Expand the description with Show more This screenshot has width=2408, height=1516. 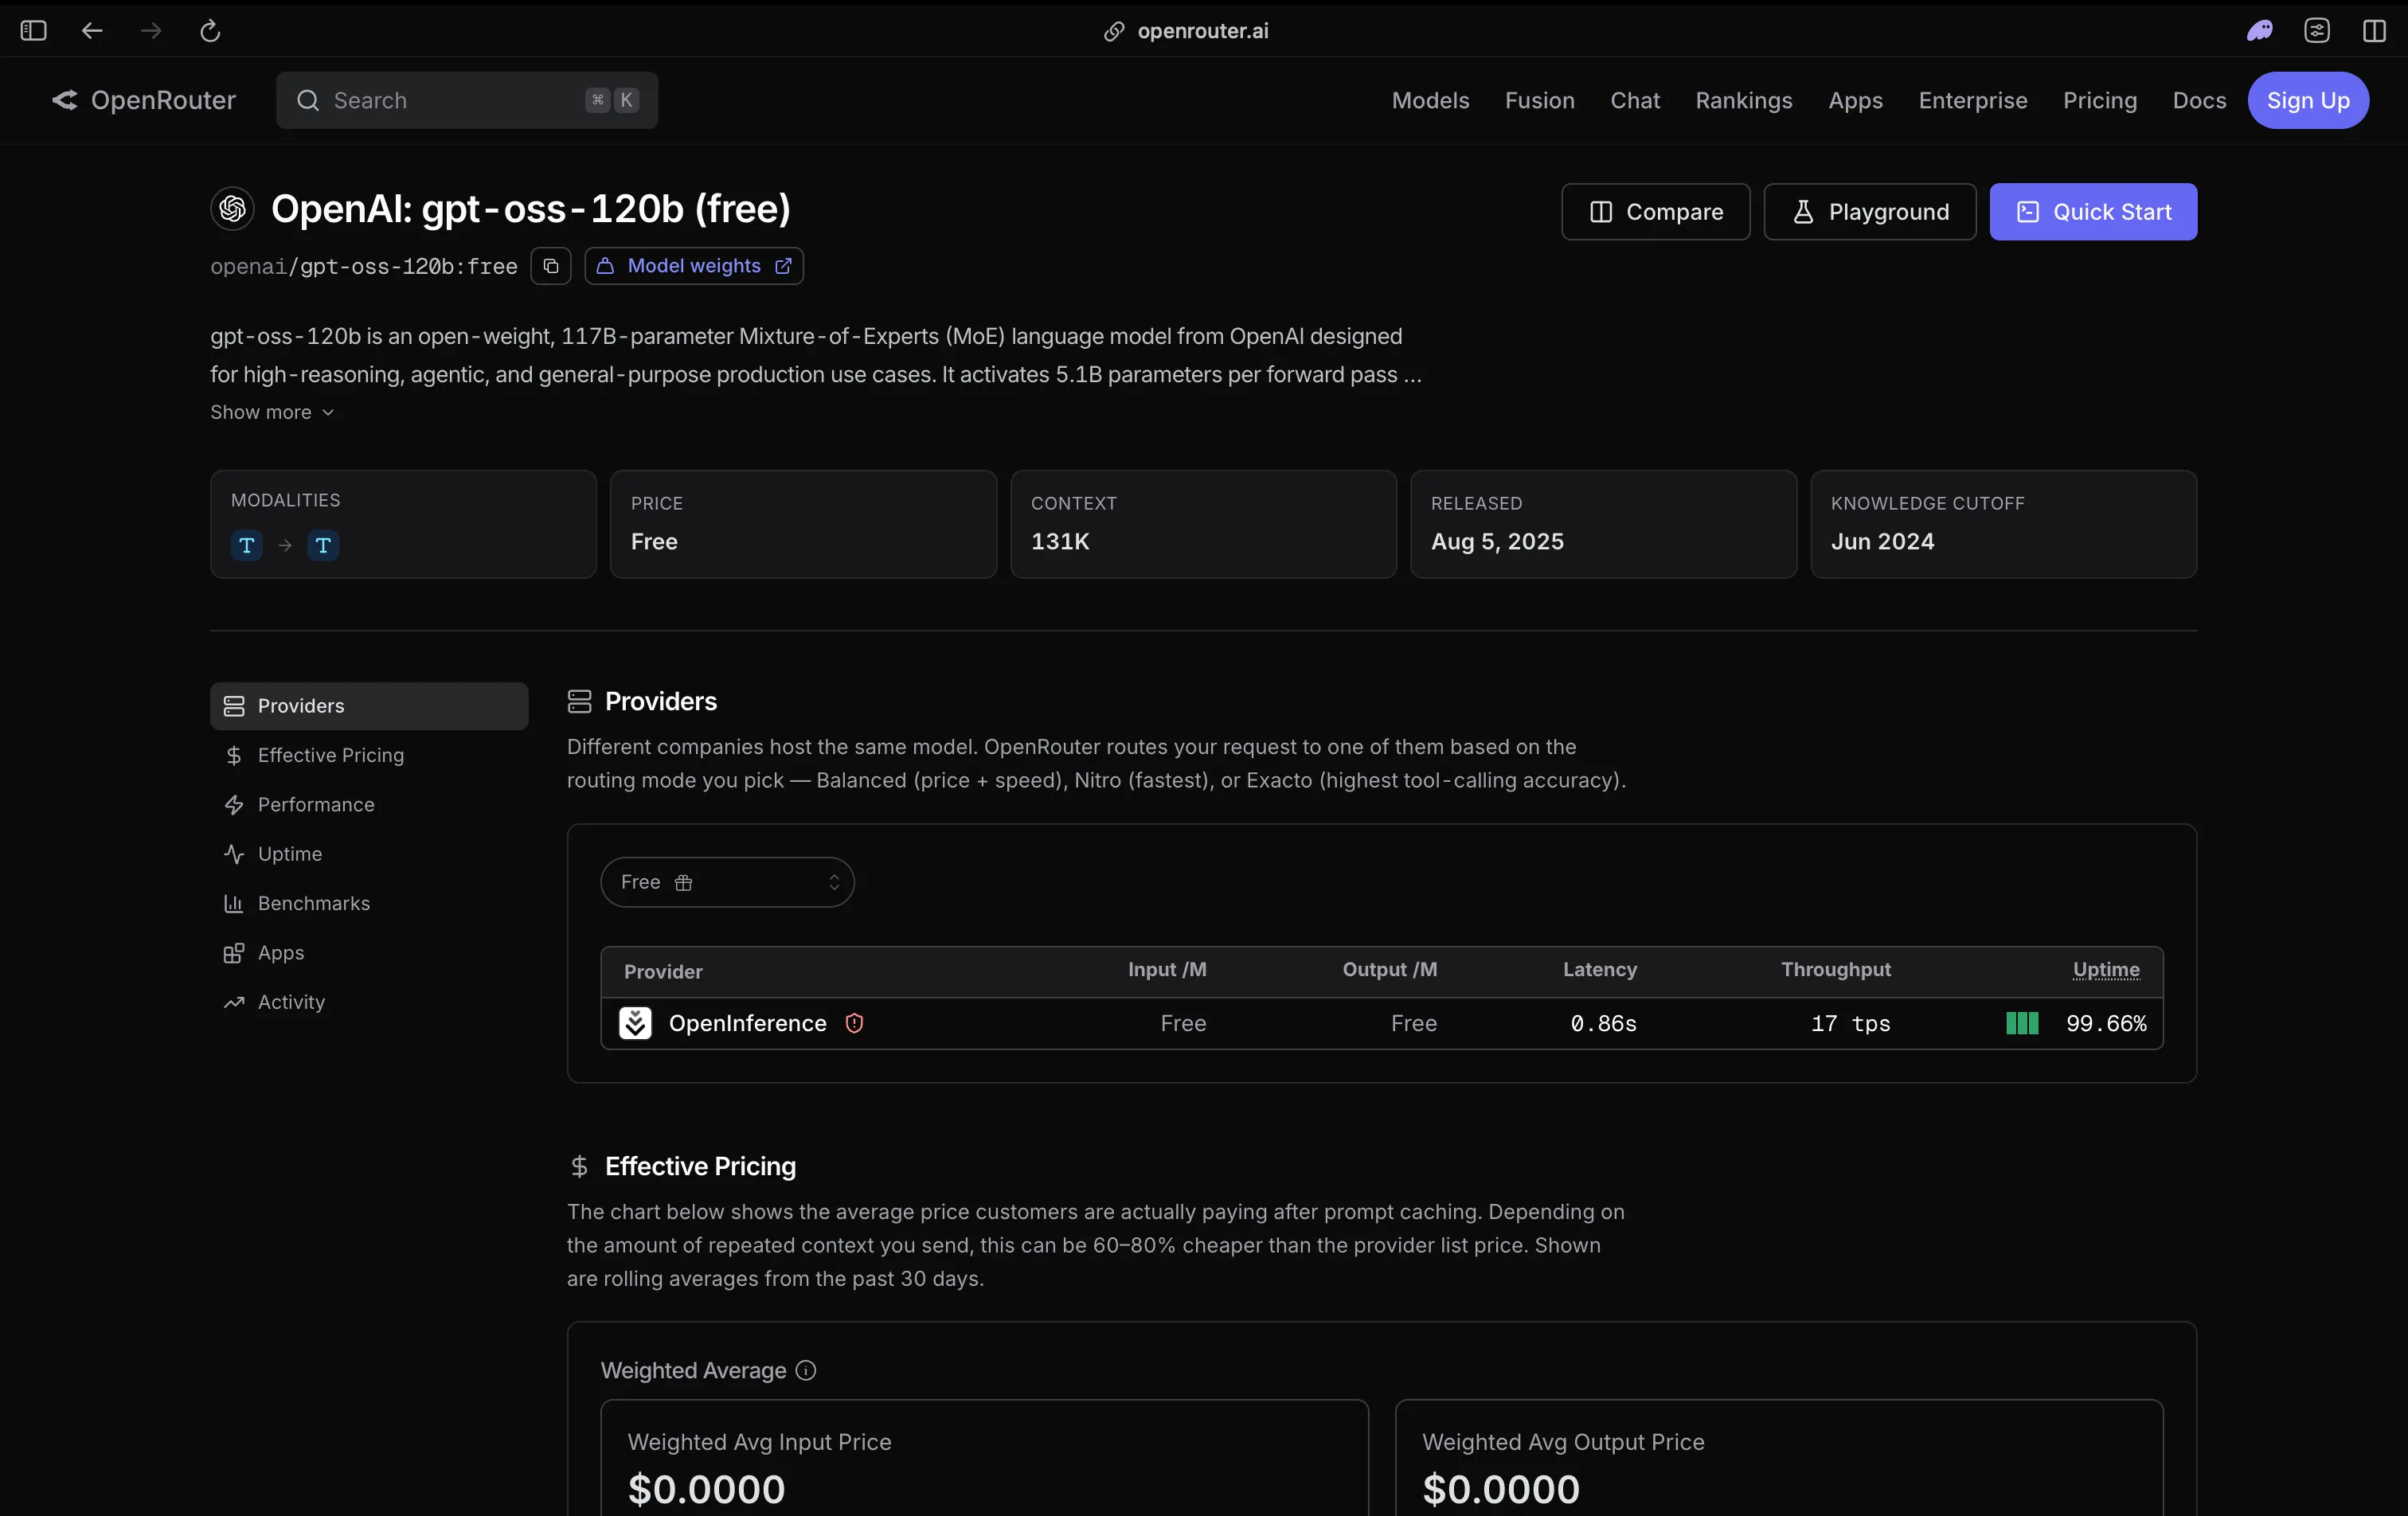(272, 412)
